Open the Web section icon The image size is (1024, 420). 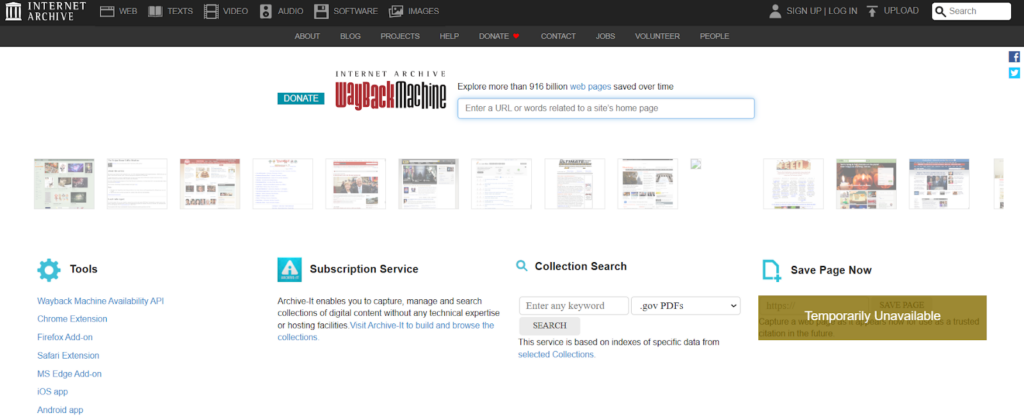(x=107, y=12)
